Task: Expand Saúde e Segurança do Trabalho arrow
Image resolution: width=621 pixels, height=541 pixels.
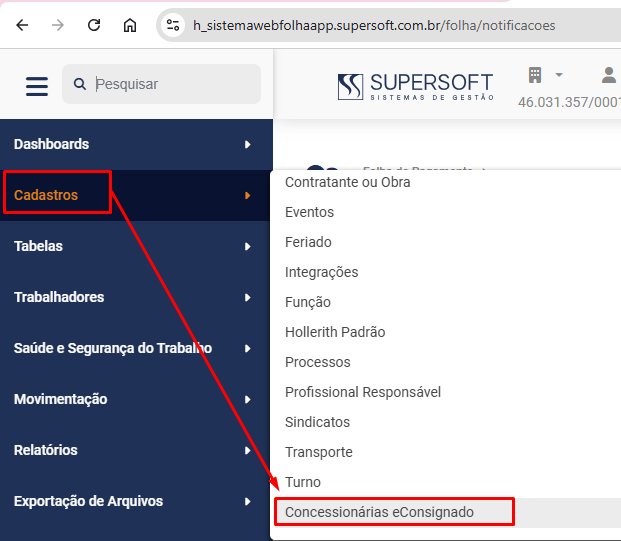Action: click(x=248, y=349)
